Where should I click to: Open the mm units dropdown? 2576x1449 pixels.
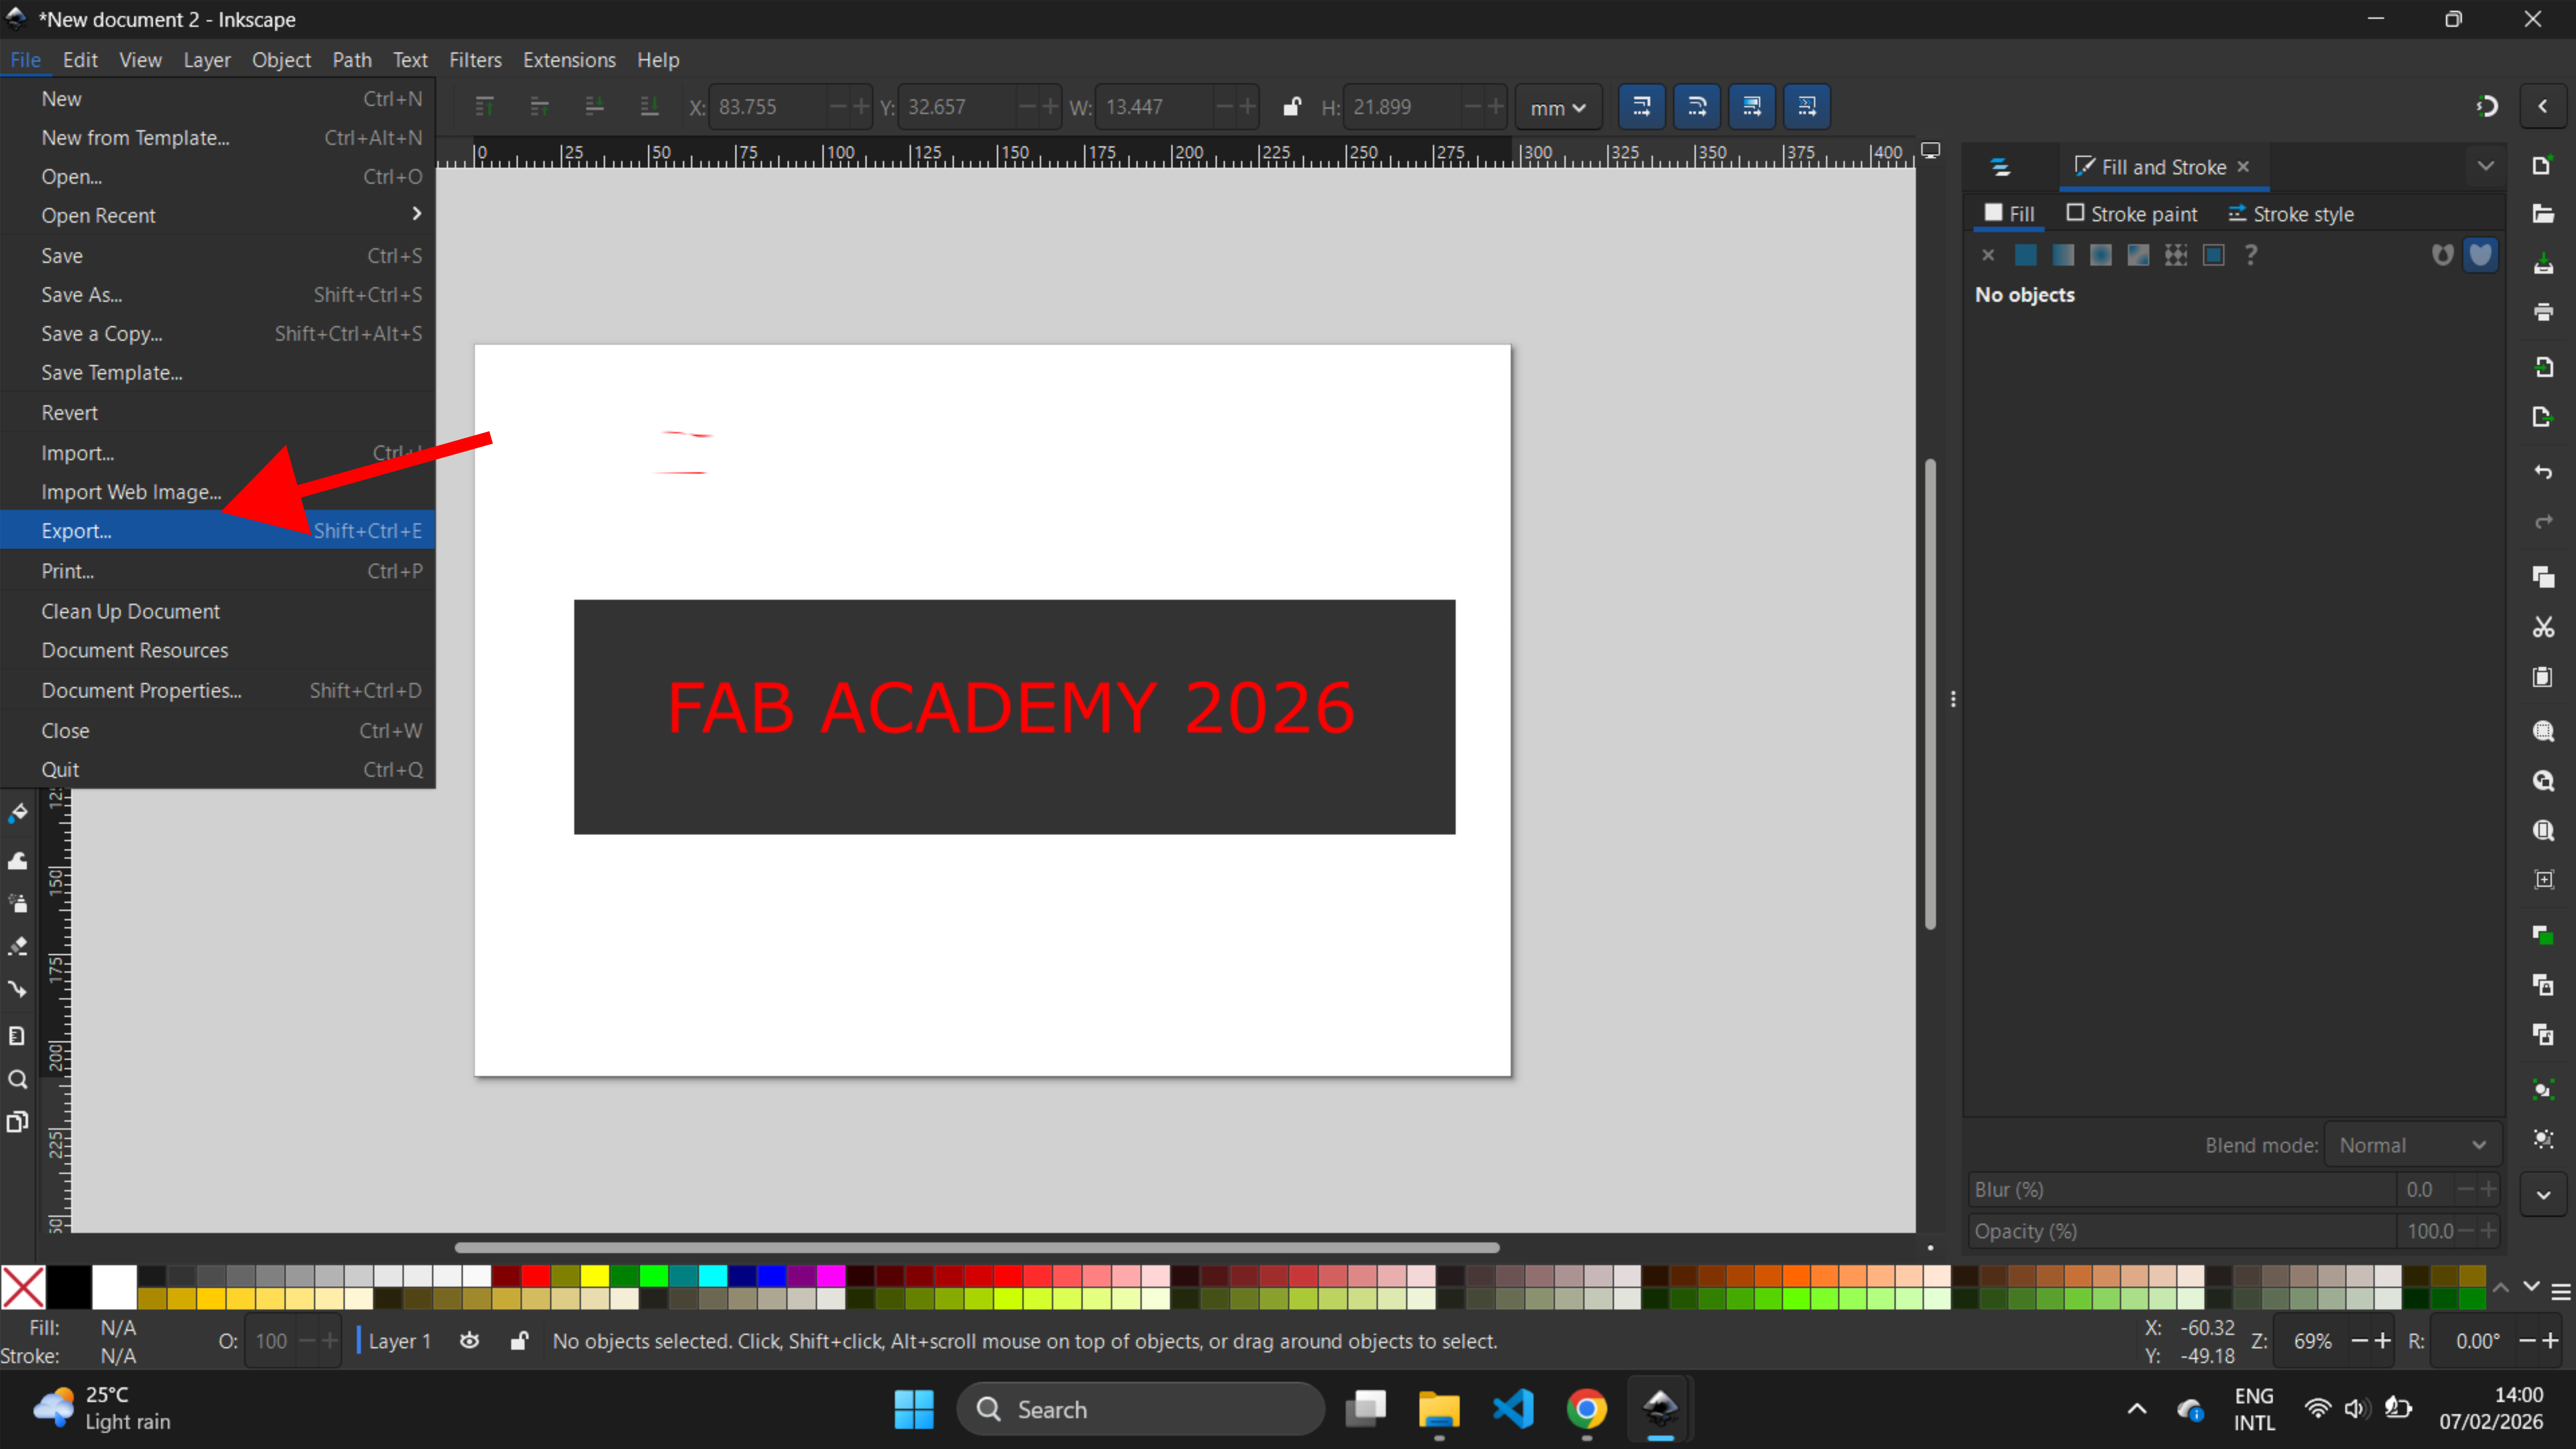(1557, 107)
